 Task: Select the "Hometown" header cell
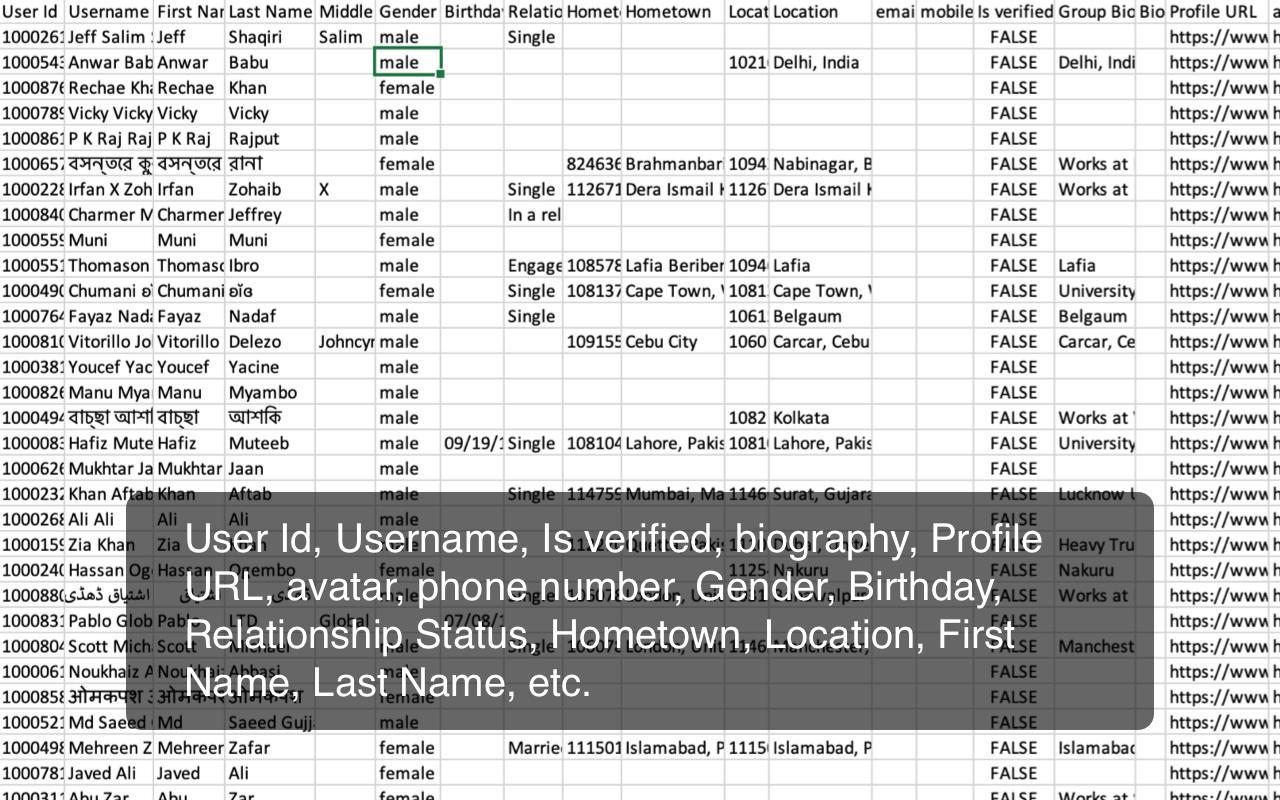click(673, 12)
